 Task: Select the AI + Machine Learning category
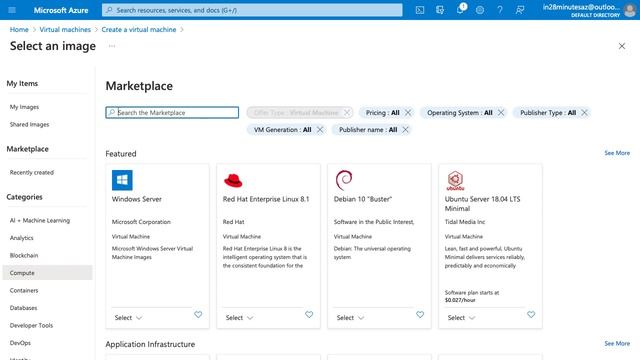click(x=40, y=220)
